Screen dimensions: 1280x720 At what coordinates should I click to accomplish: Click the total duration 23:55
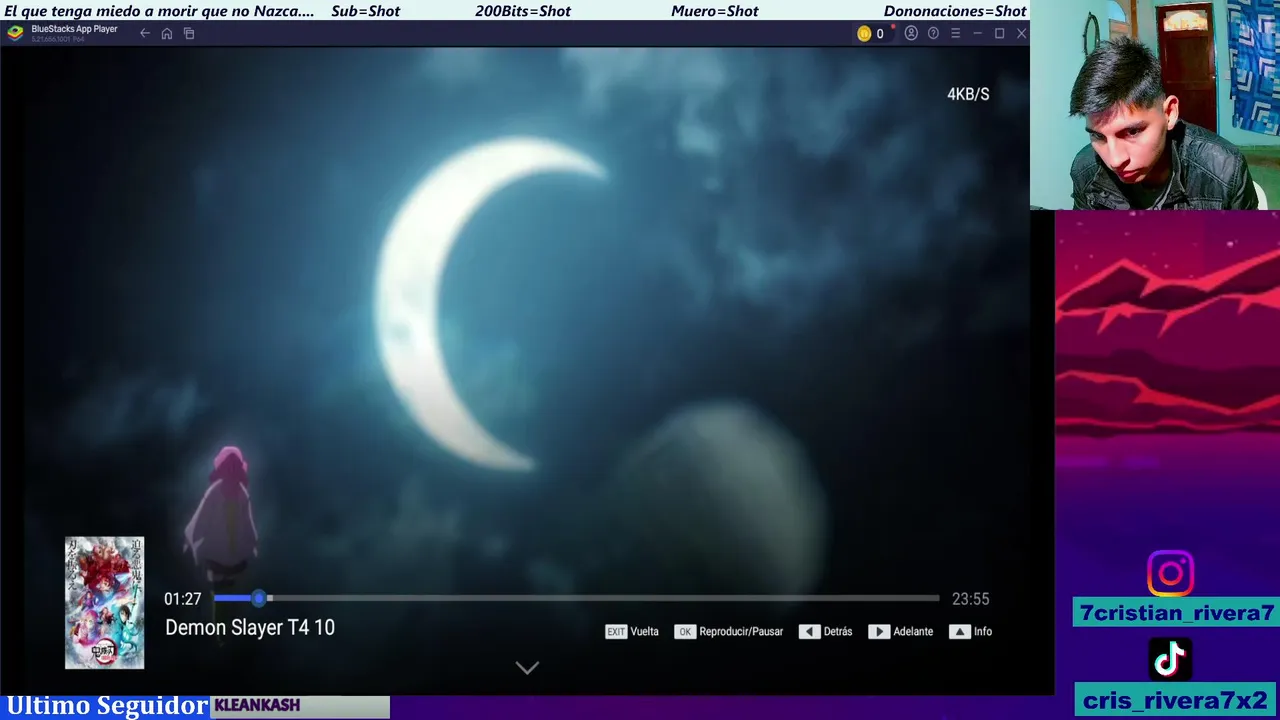point(970,599)
